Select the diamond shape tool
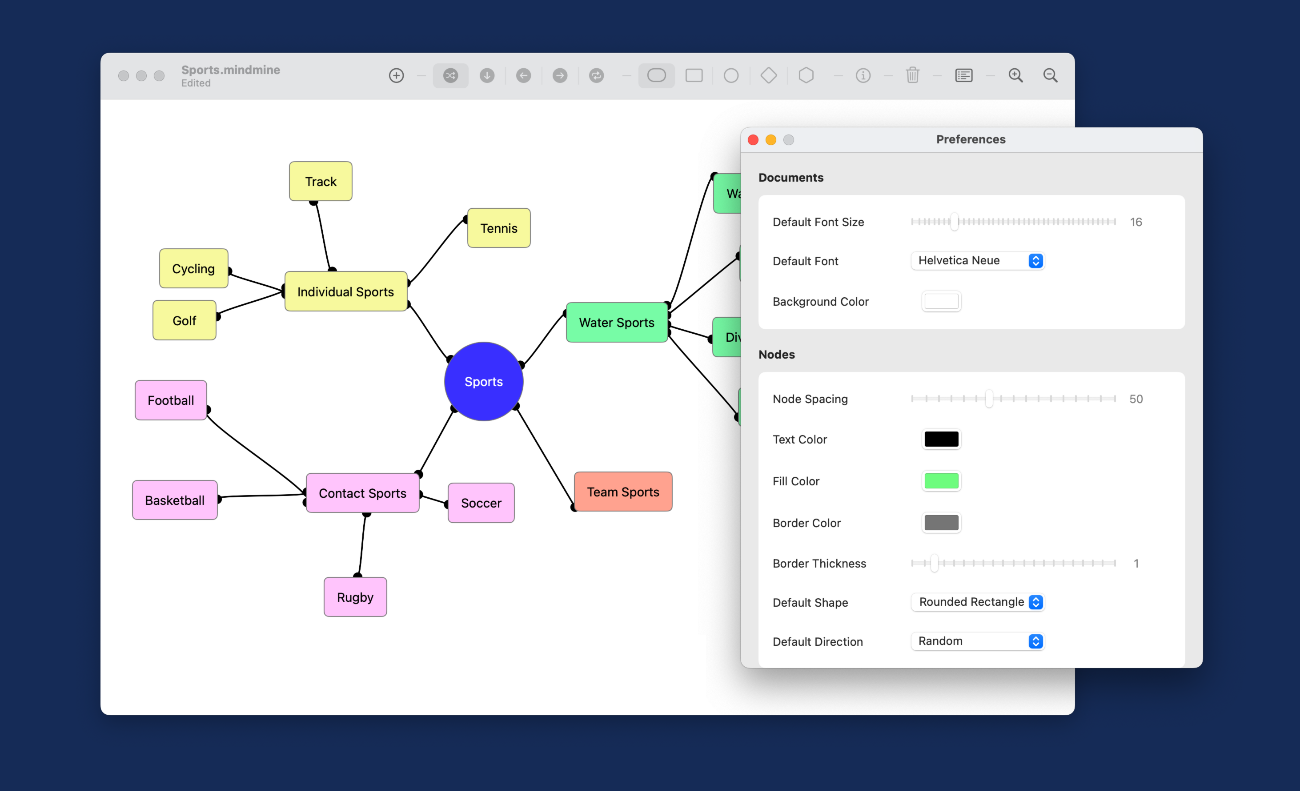This screenshot has width=1300, height=791. tap(768, 76)
